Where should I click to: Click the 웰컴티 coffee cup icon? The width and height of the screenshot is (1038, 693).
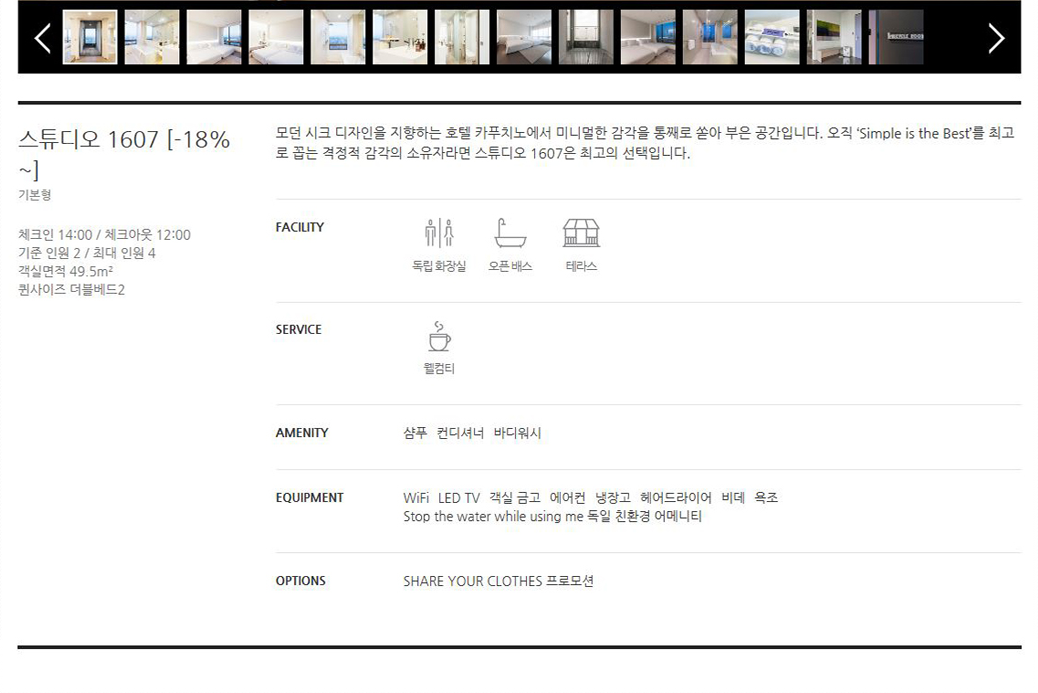pos(439,336)
